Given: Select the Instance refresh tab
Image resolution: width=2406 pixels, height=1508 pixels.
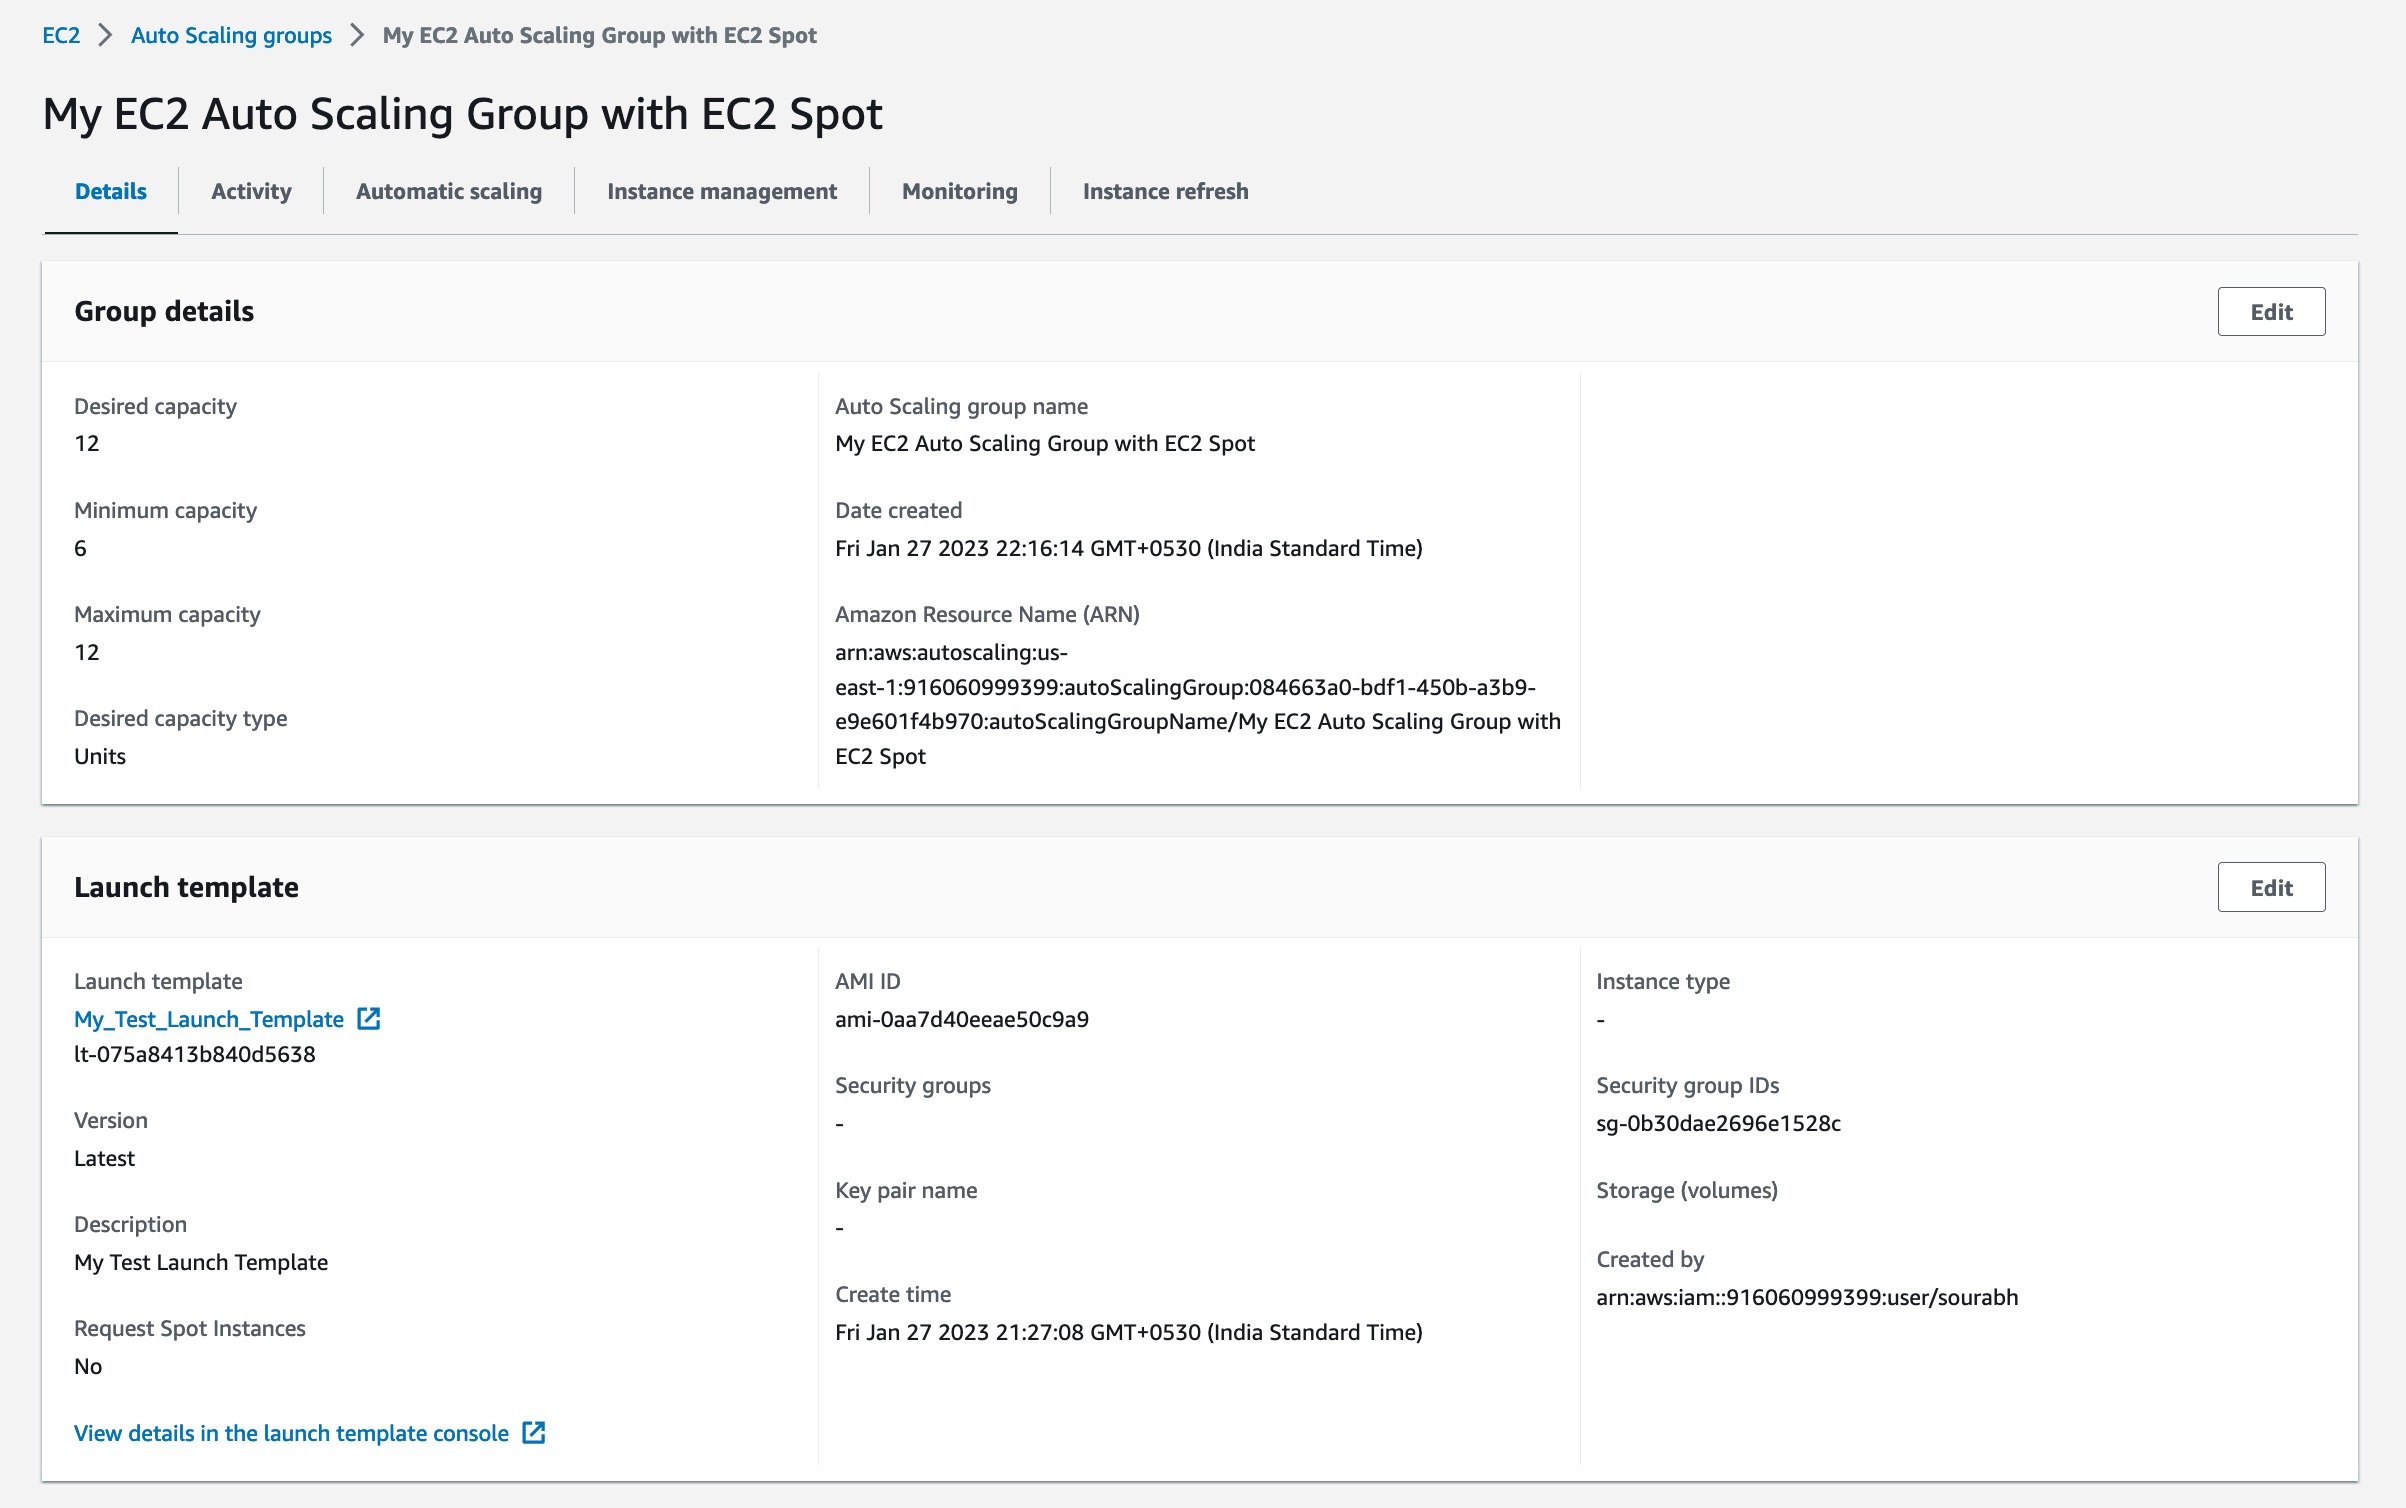Looking at the screenshot, I should [1165, 190].
